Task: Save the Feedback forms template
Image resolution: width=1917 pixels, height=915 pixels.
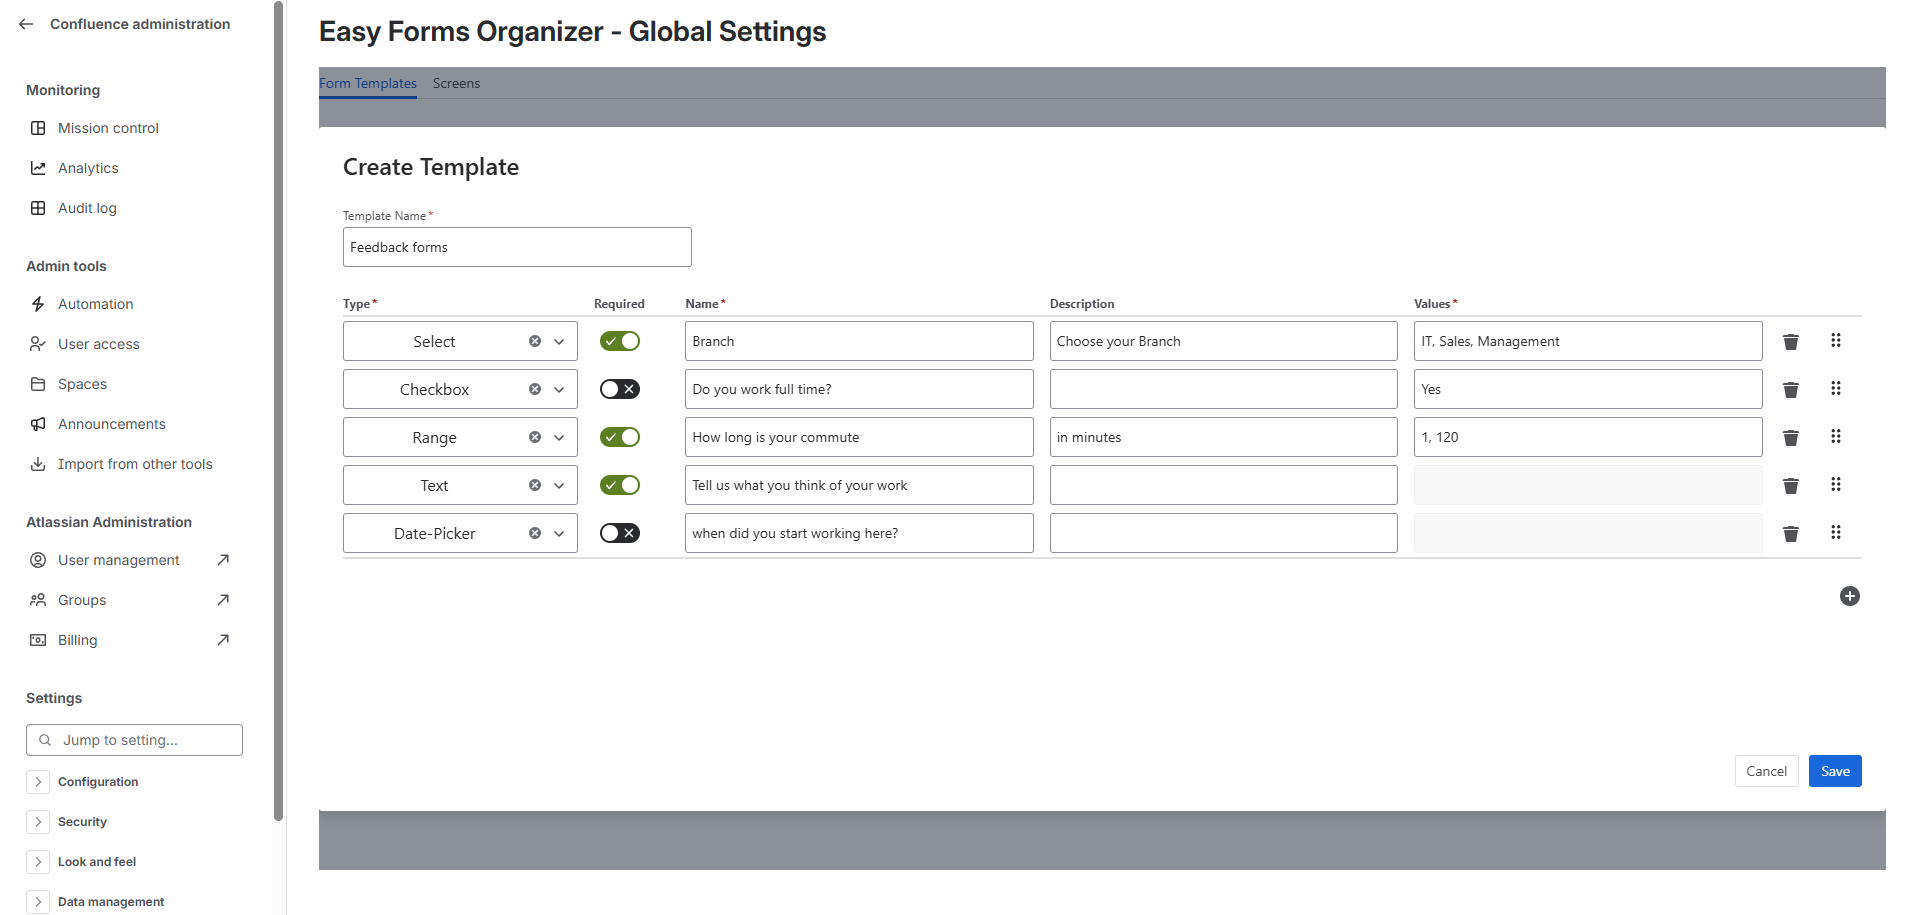Action: pos(1834,771)
